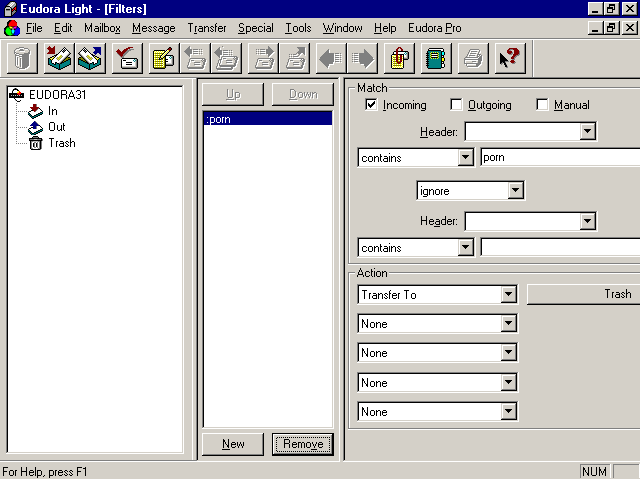
Task: Click the Forward message toolbar icon
Action: [264, 58]
